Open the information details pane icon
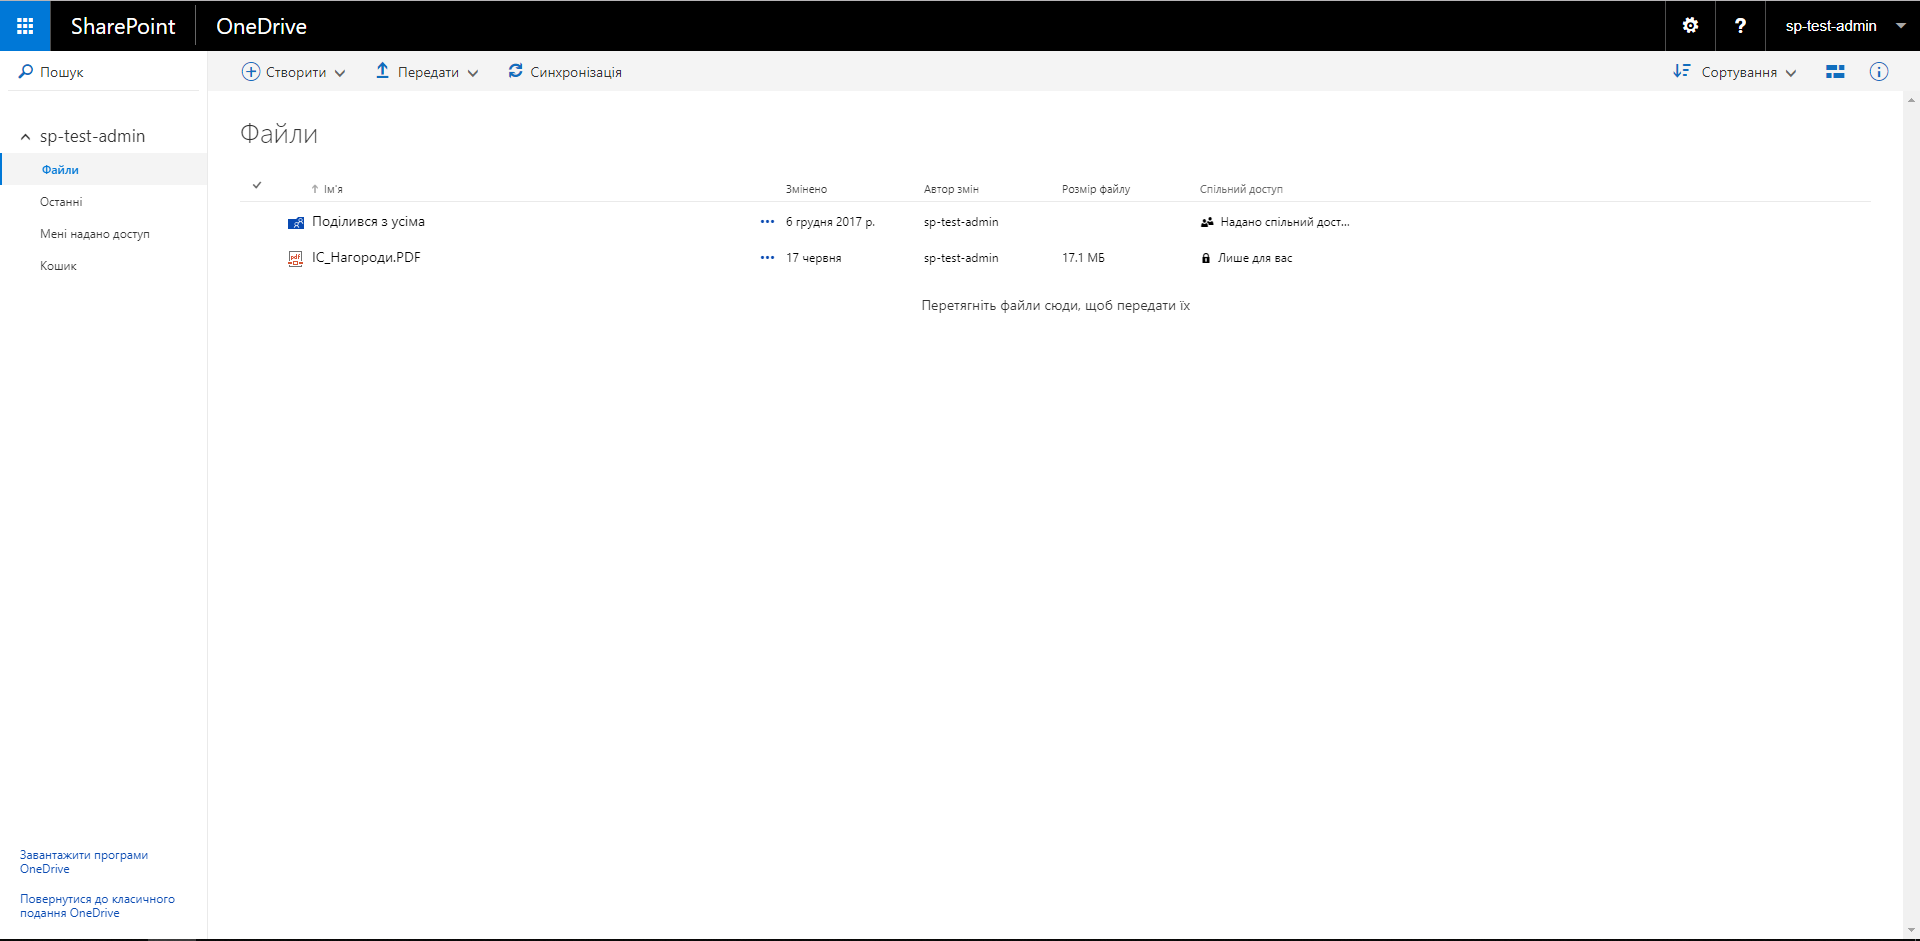This screenshot has width=1920, height=941. pos(1879,72)
